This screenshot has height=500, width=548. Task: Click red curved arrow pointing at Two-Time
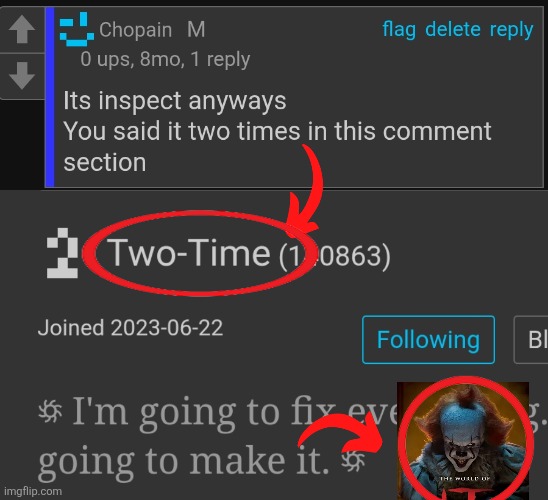[x=305, y=189]
